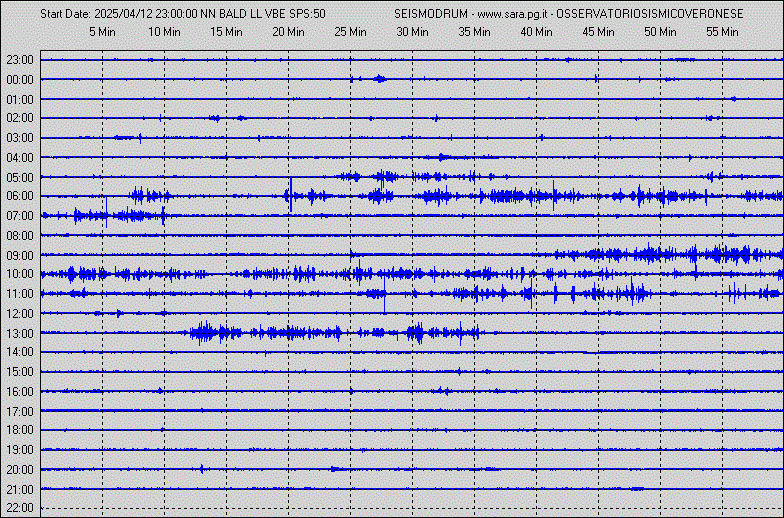This screenshot has width=784, height=518.
Task: Click the 45 Min axis label
Action: click(x=598, y=32)
